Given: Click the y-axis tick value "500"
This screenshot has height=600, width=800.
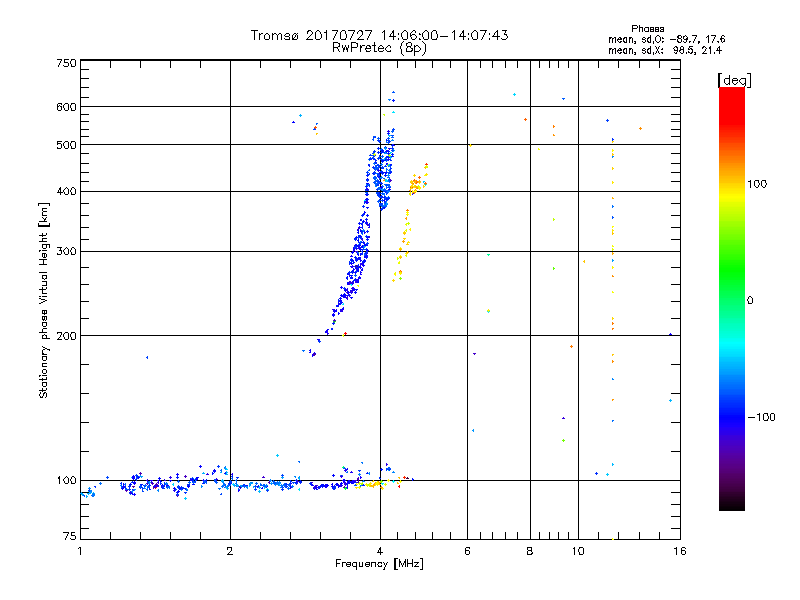Looking at the screenshot, I should pos(66,145).
